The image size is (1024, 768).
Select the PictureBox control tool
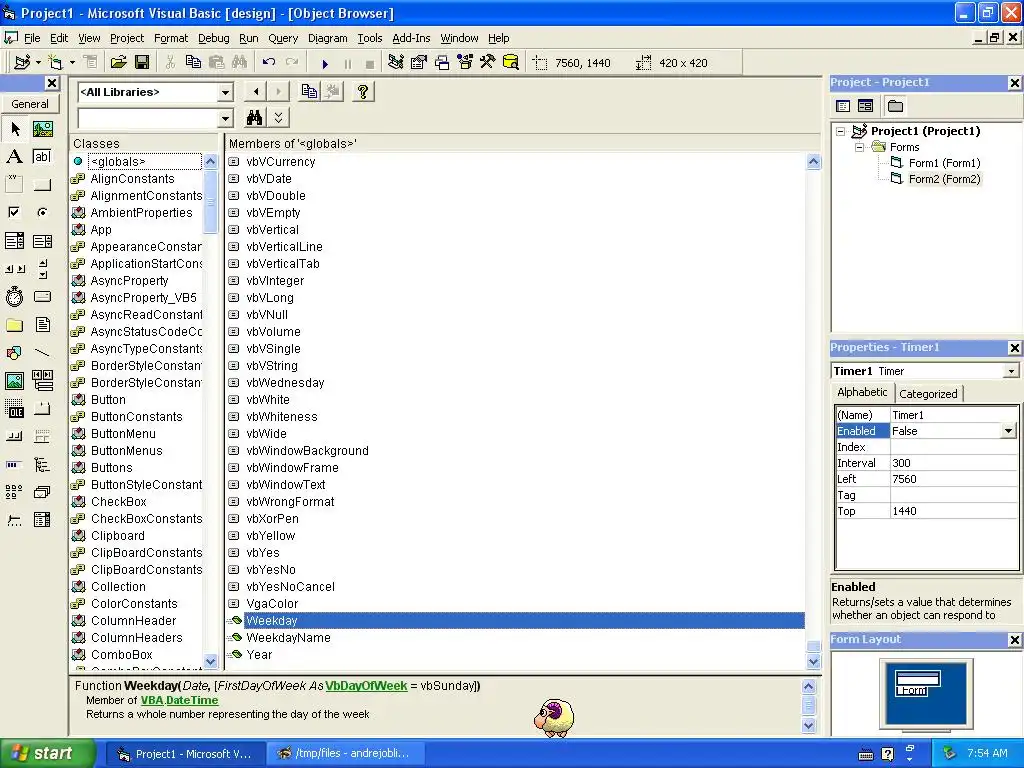[42, 129]
